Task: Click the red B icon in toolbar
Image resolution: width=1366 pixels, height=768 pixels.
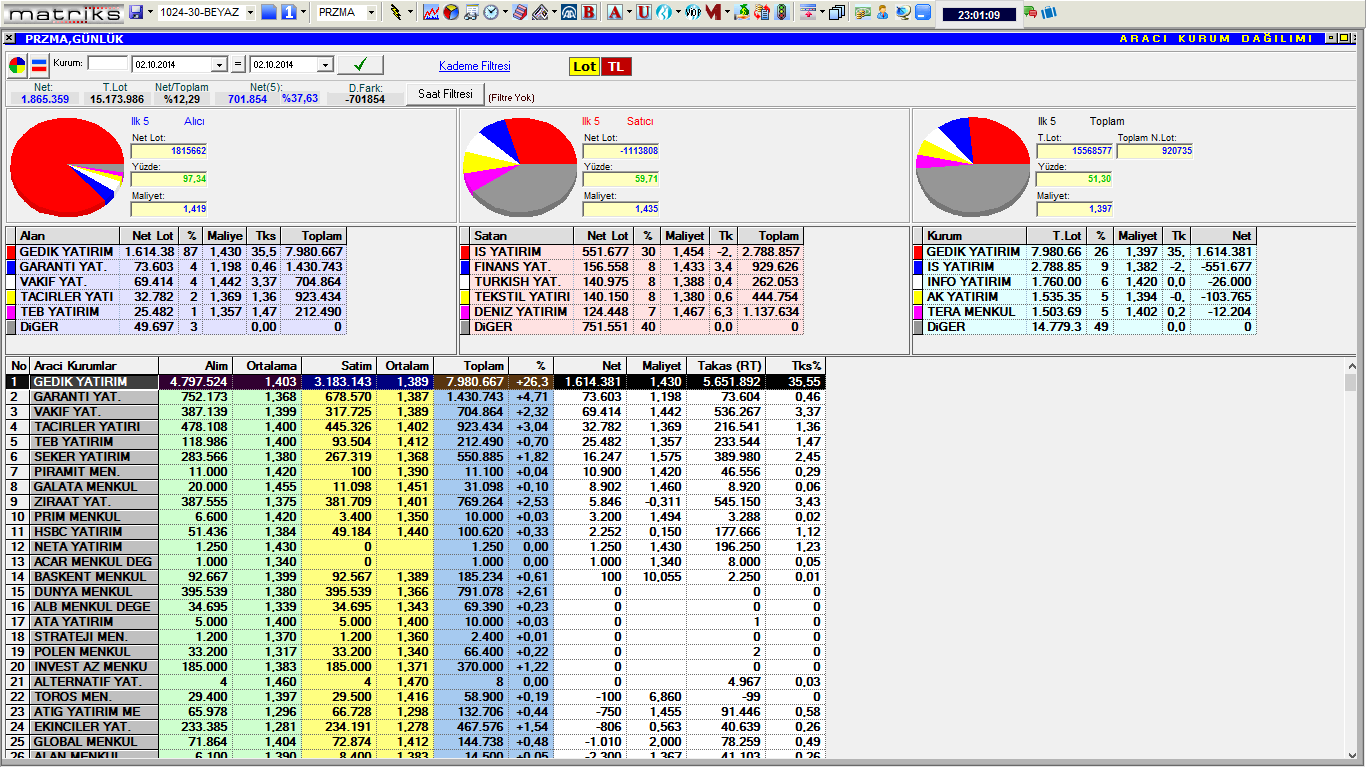Action: click(x=588, y=13)
